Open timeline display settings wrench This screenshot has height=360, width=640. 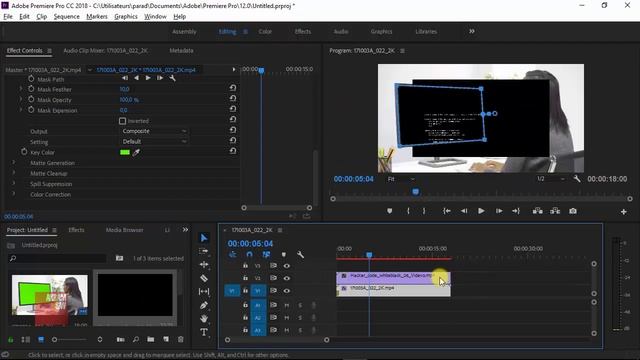[300, 255]
